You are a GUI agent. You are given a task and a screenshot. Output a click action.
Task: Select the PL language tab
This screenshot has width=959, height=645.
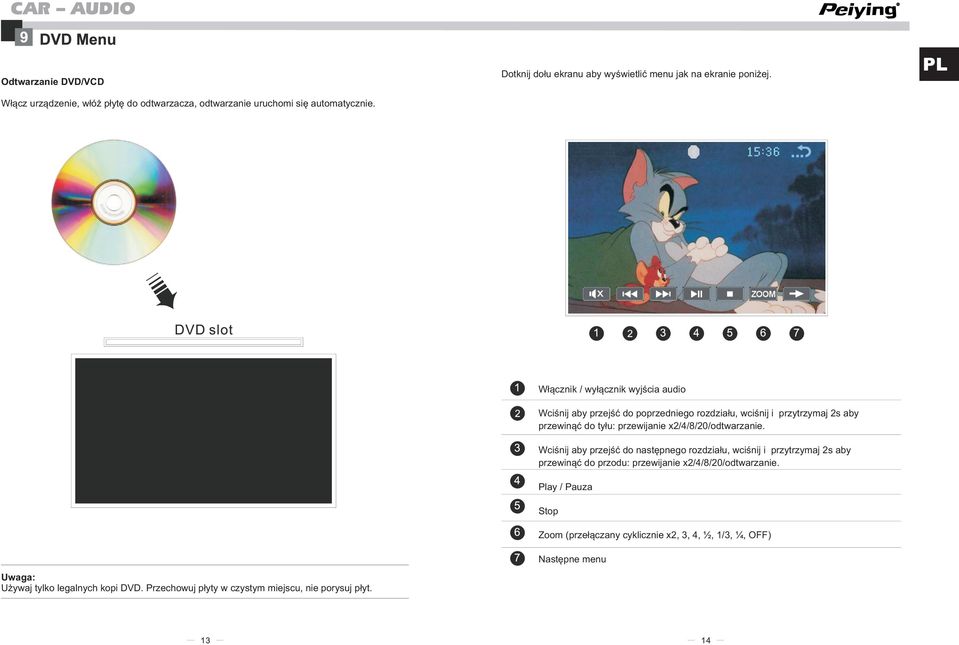[938, 64]
